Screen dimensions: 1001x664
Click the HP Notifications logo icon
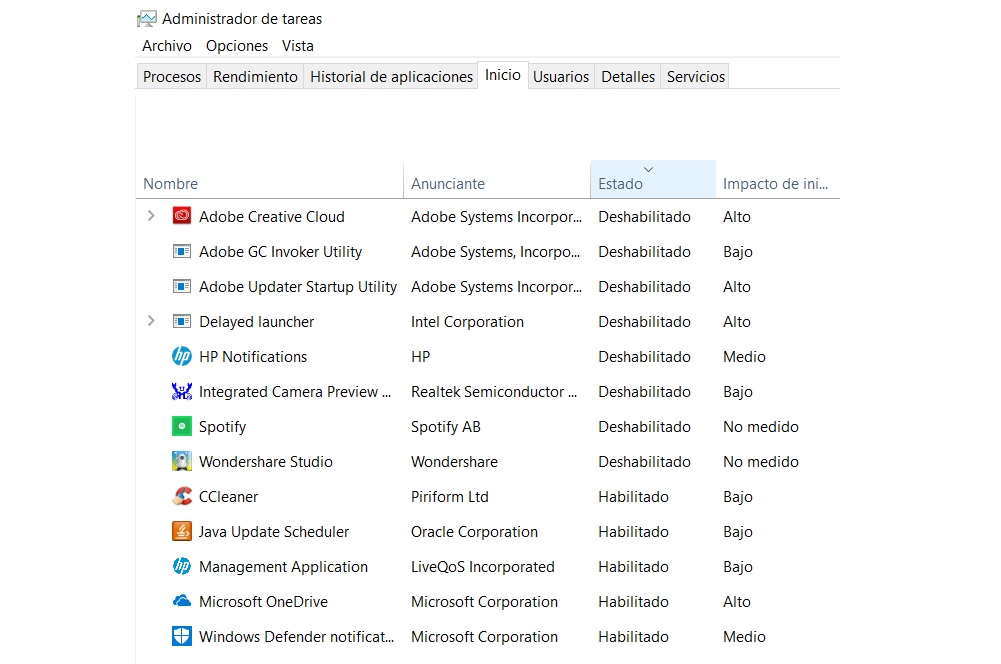pyautogui.click(x=181, y=356)
